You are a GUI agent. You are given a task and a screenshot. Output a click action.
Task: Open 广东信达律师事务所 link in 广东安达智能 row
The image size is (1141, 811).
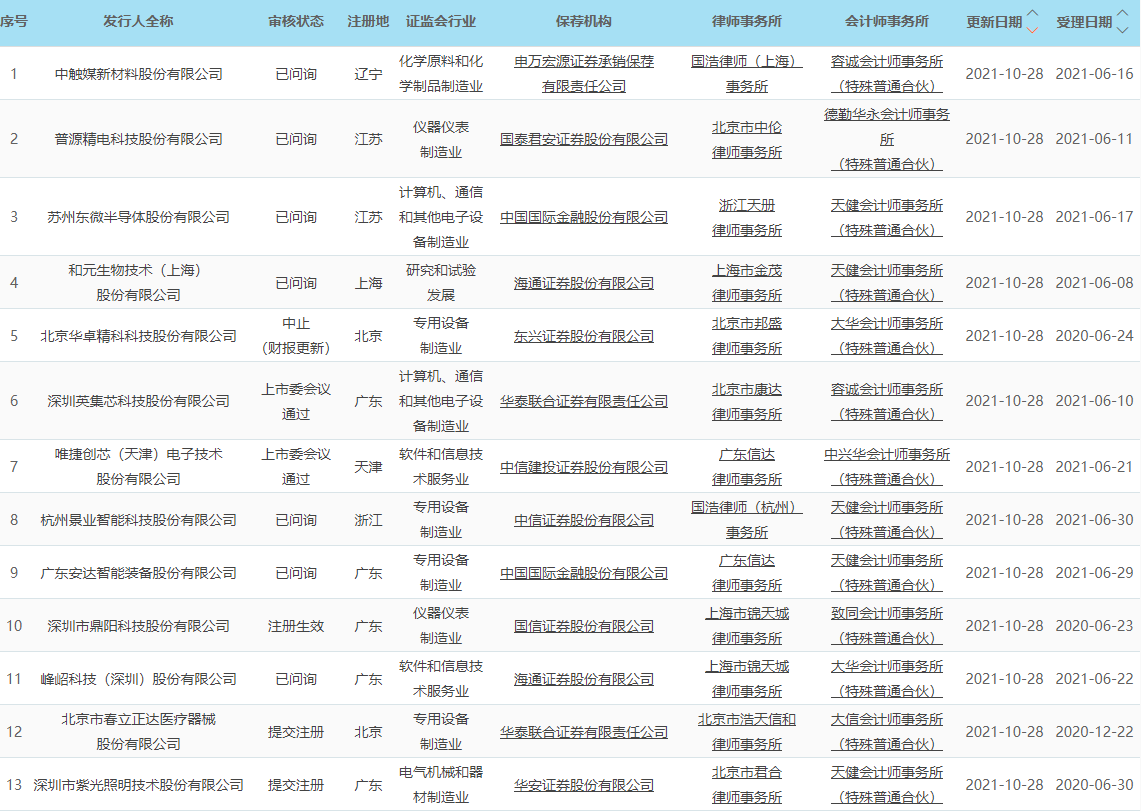pyautogui.click(x=747, y=572)
